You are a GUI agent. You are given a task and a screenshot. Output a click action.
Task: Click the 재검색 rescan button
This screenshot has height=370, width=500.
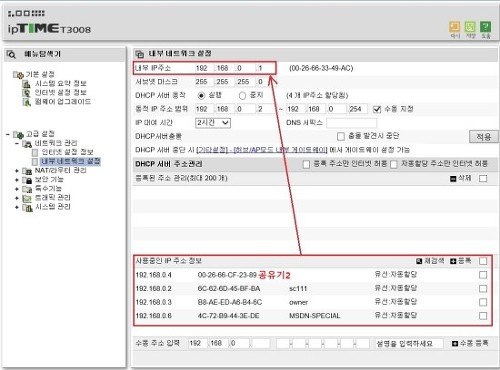[x=430, y=261]
